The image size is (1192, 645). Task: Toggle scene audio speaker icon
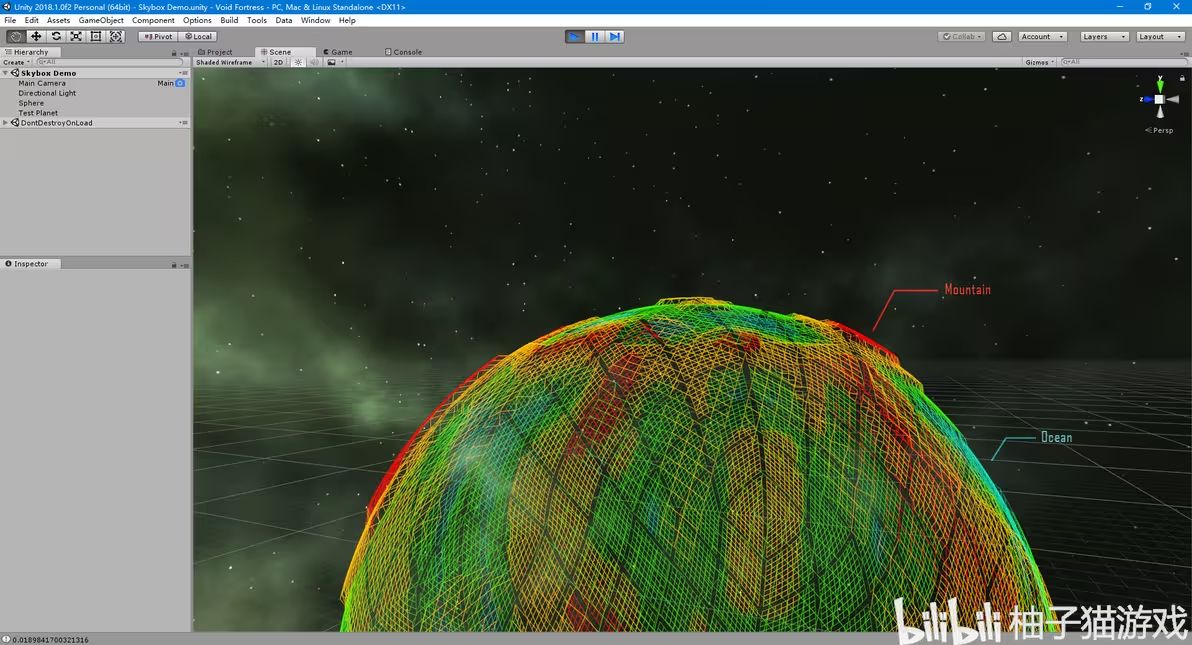(x=314, y=62)
